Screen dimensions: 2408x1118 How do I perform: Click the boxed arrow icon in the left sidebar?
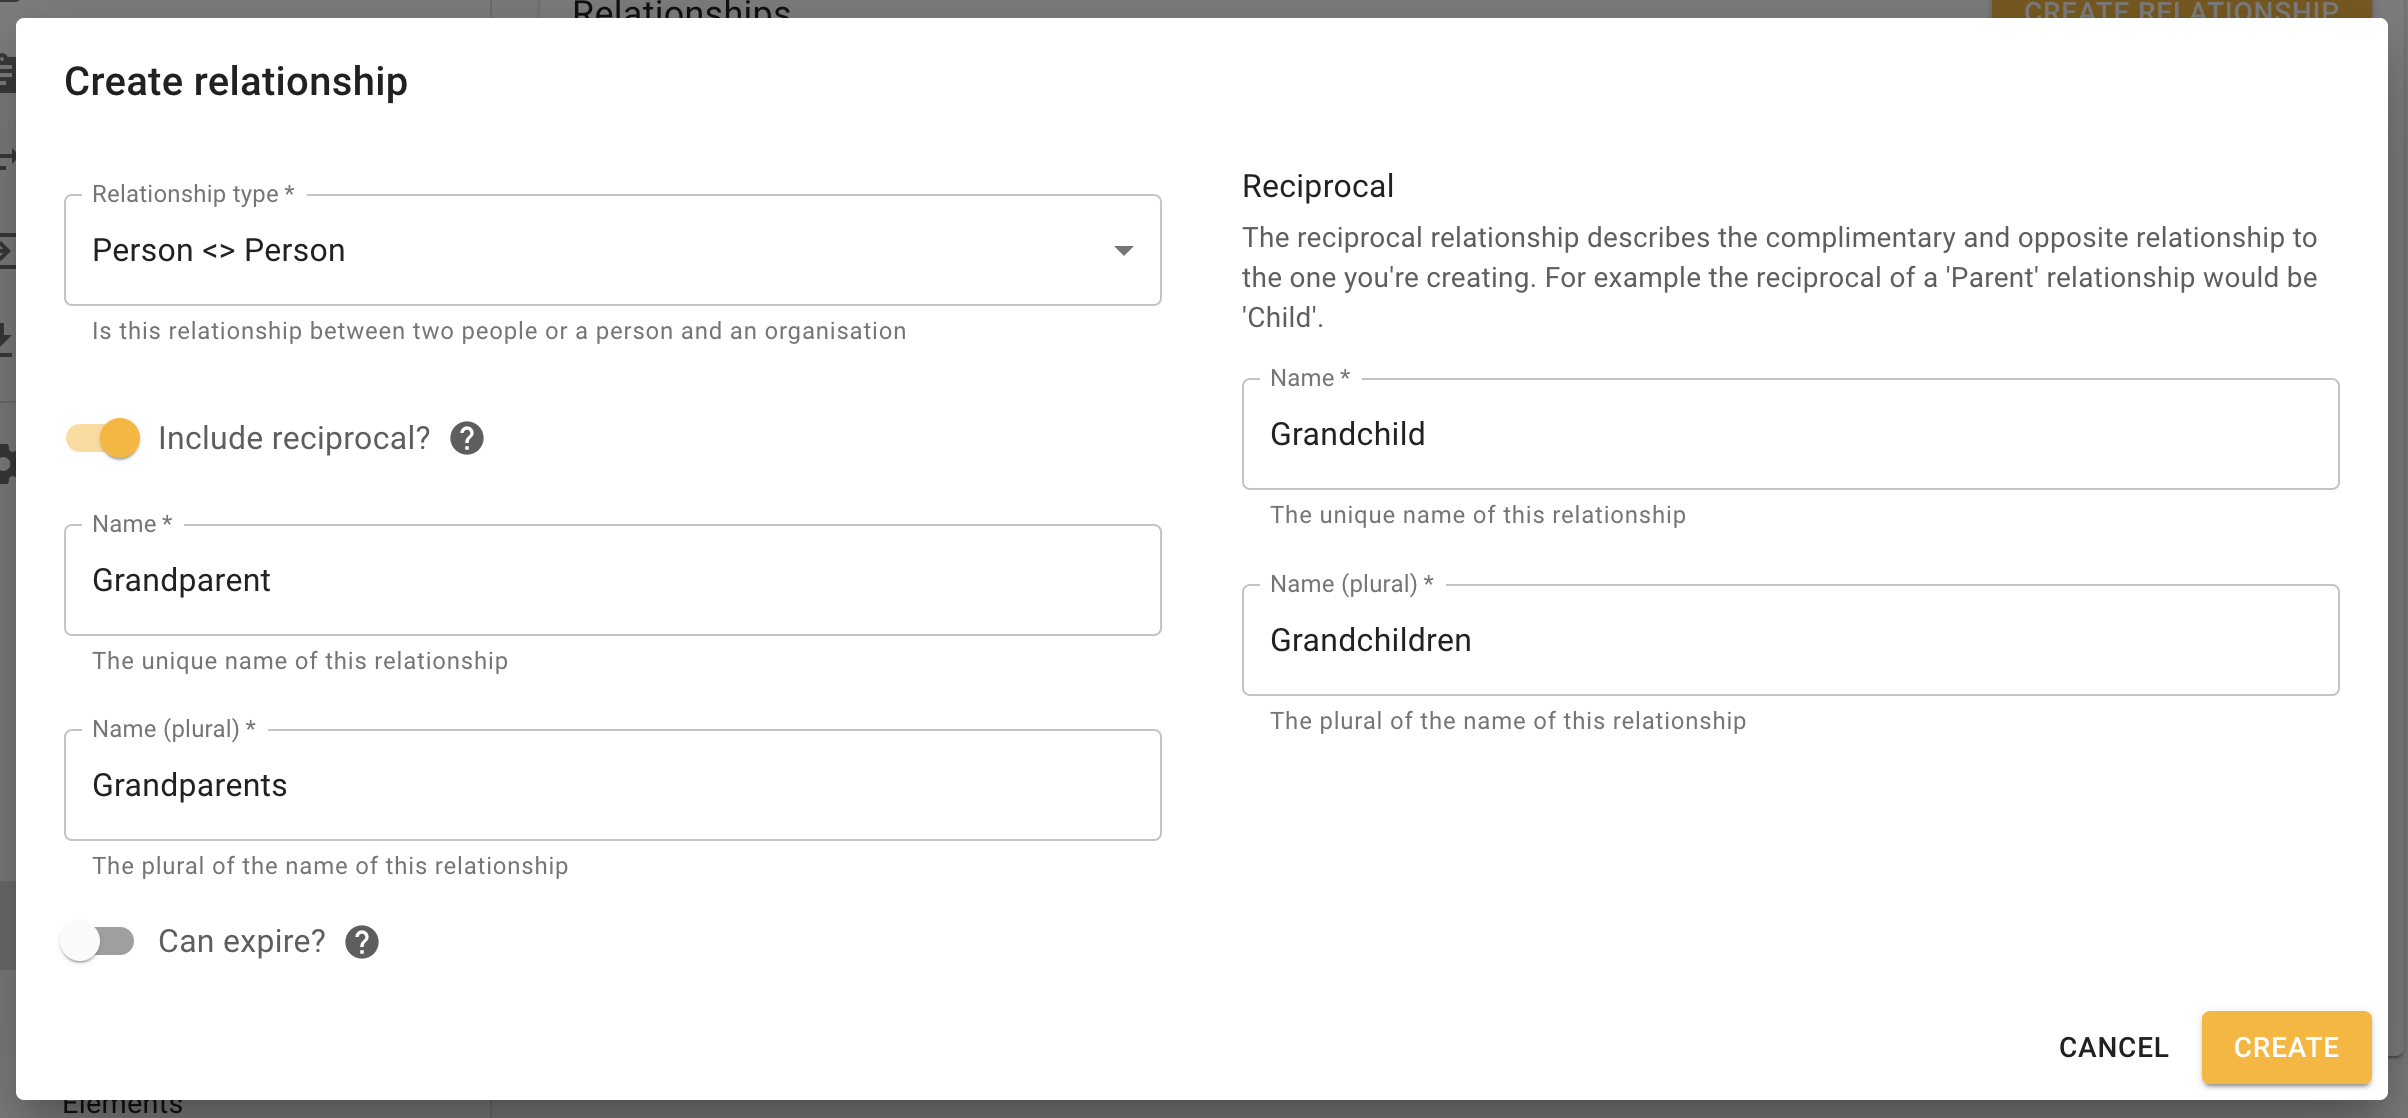6,250
